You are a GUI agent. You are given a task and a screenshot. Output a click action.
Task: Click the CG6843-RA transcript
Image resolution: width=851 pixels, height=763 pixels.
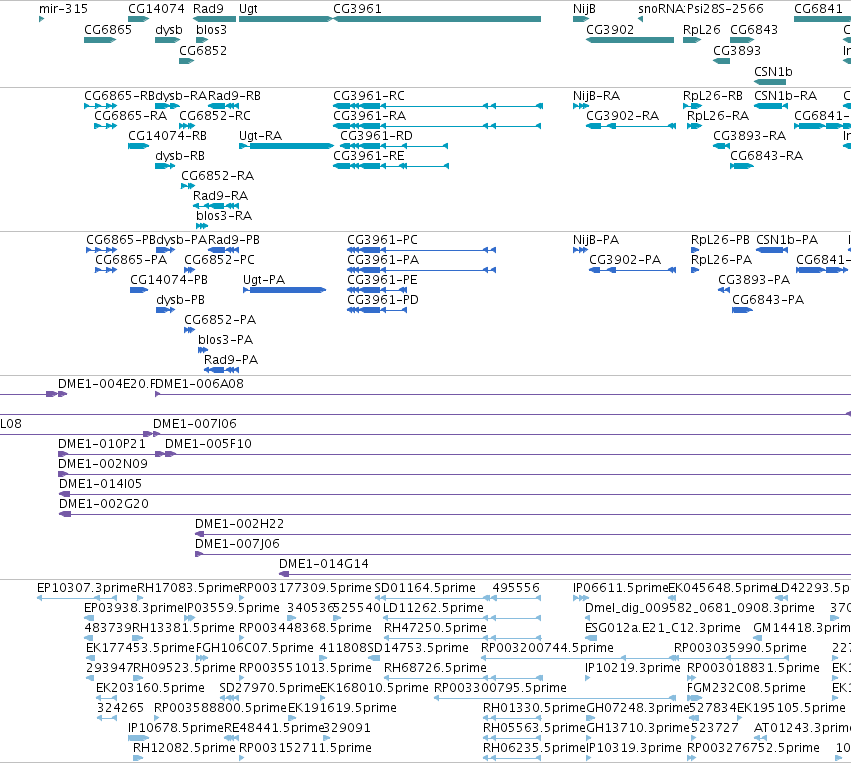point(742,166)
